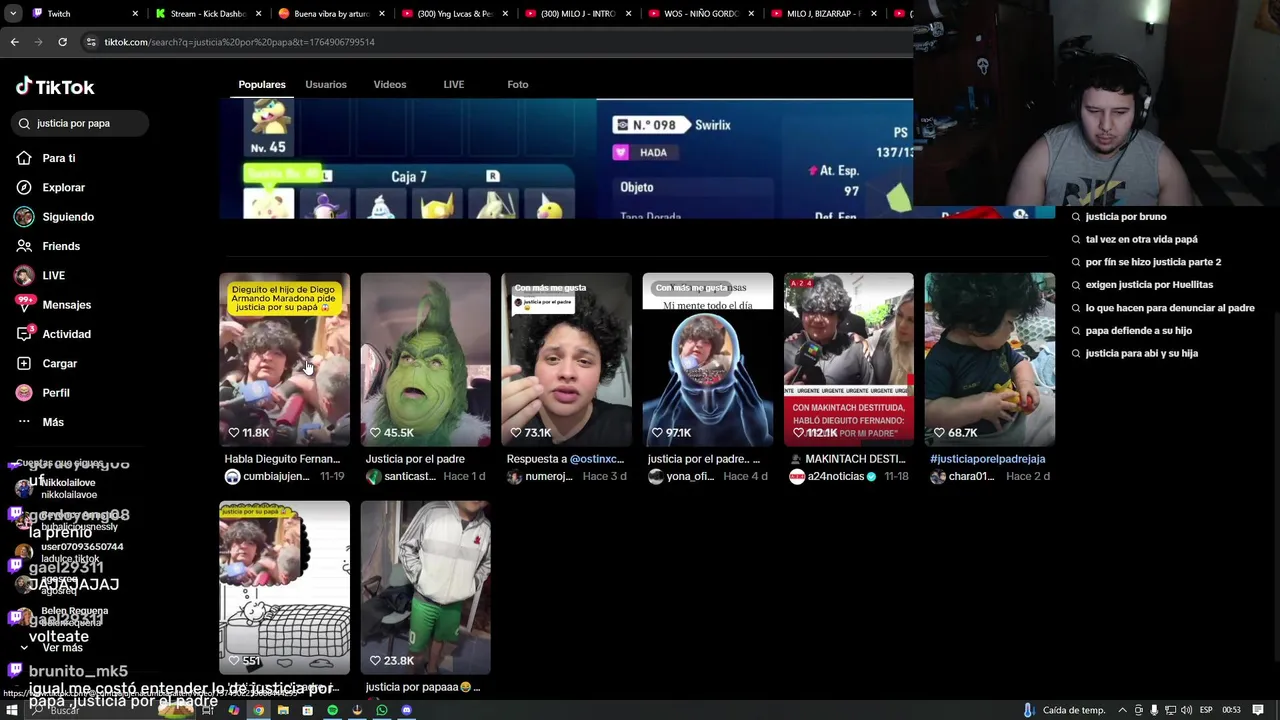Search suggestion 'papa defiende a su hijo'
This screenshot has height=720, width=1280.
1138,331
